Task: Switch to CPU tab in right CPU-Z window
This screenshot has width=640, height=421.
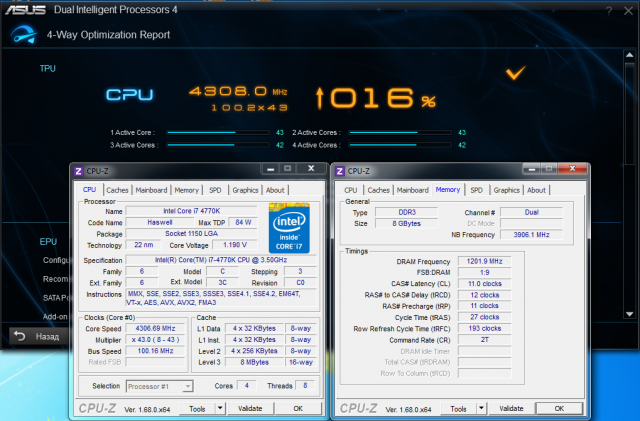Action: tap(351, 190)
